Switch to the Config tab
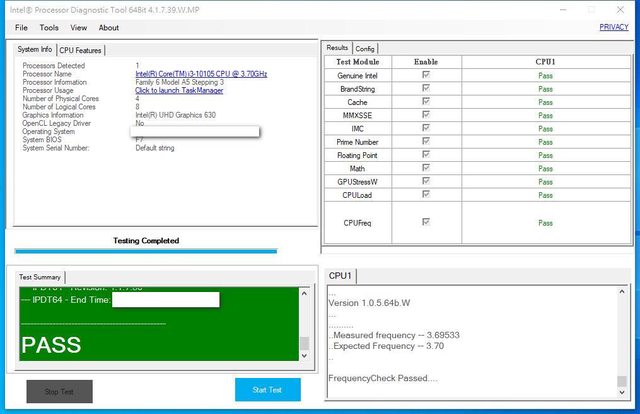640x414 pixels. pyautogui.click(x=365, y=48)
